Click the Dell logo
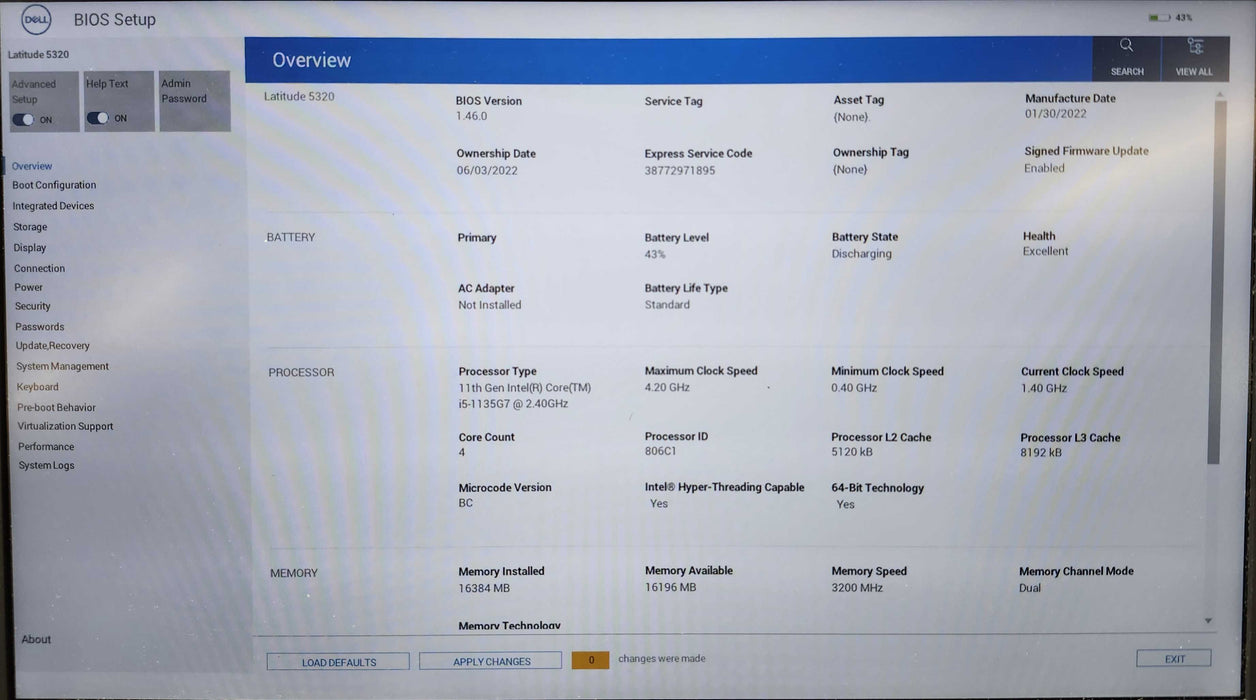The width and height of the screenshot is (1256, 700). (35, 18)
